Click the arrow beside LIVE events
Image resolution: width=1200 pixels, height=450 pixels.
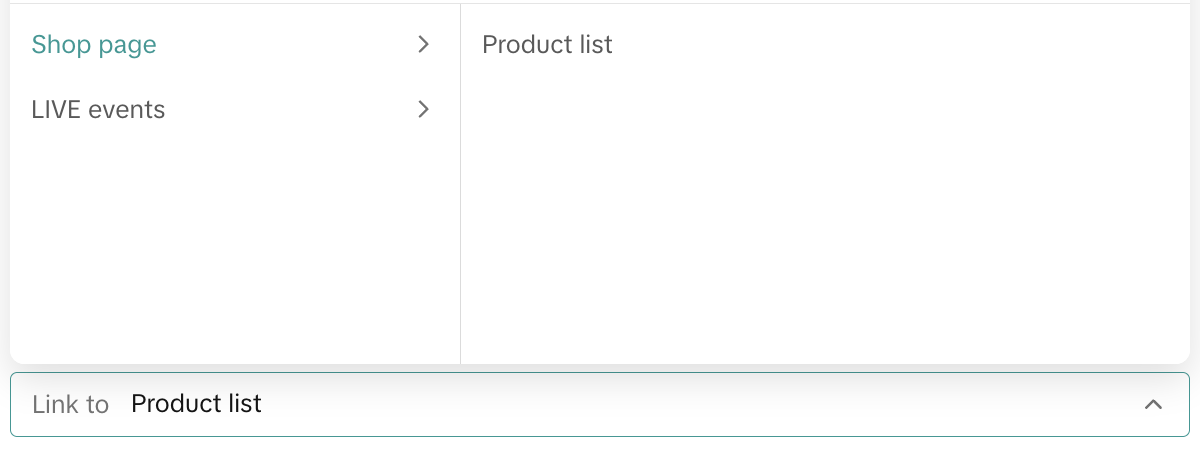pos(424,110)
